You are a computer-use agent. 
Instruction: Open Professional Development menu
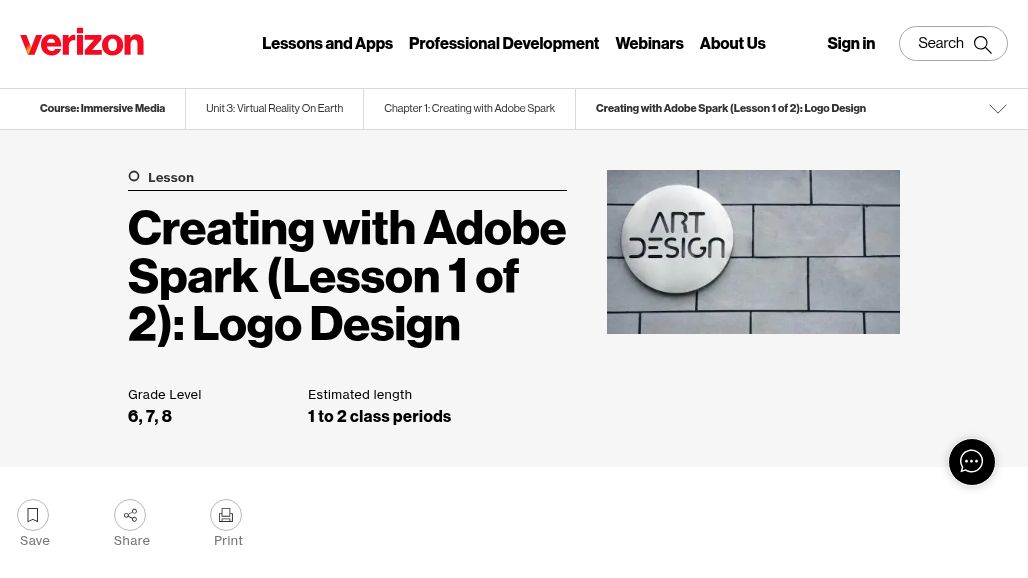(x=504, y=43)
